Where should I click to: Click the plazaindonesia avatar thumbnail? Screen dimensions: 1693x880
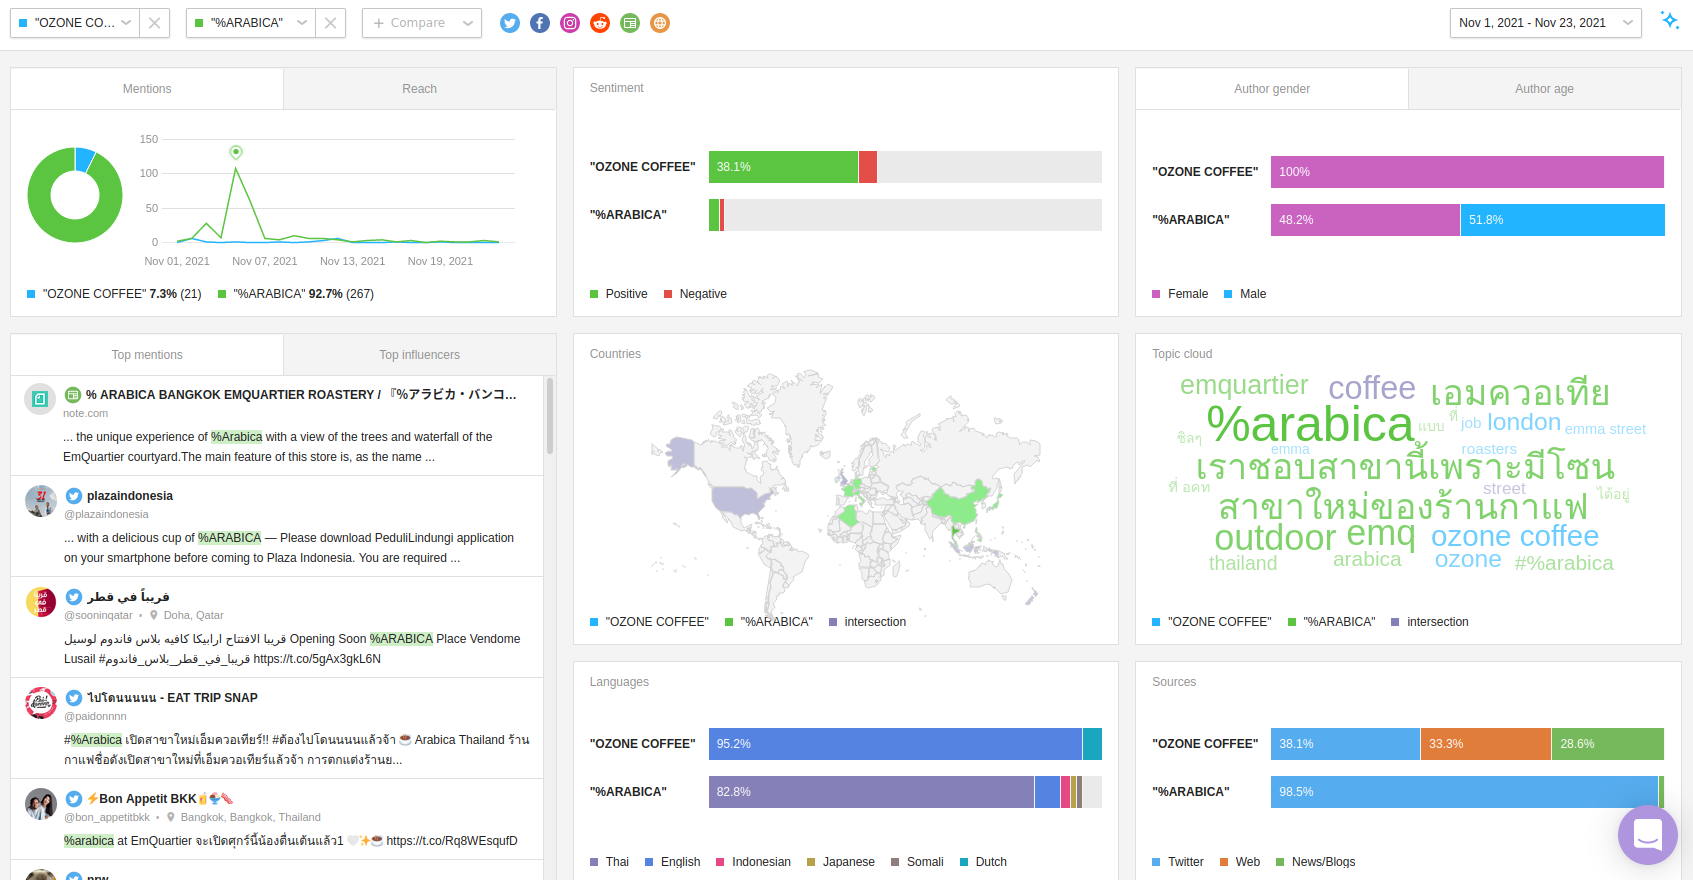tap(40, 500)
